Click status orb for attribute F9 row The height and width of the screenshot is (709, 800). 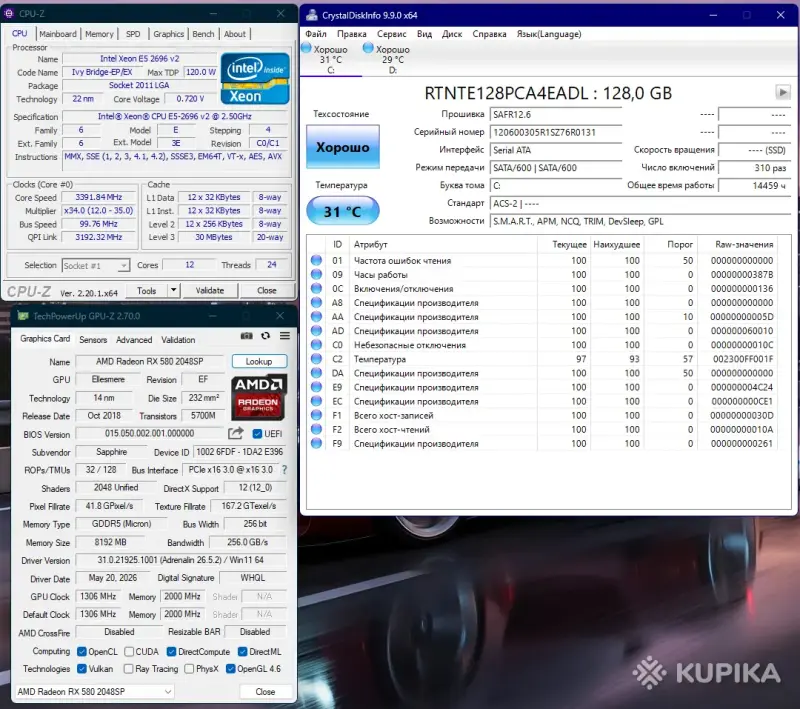point(316,443)
